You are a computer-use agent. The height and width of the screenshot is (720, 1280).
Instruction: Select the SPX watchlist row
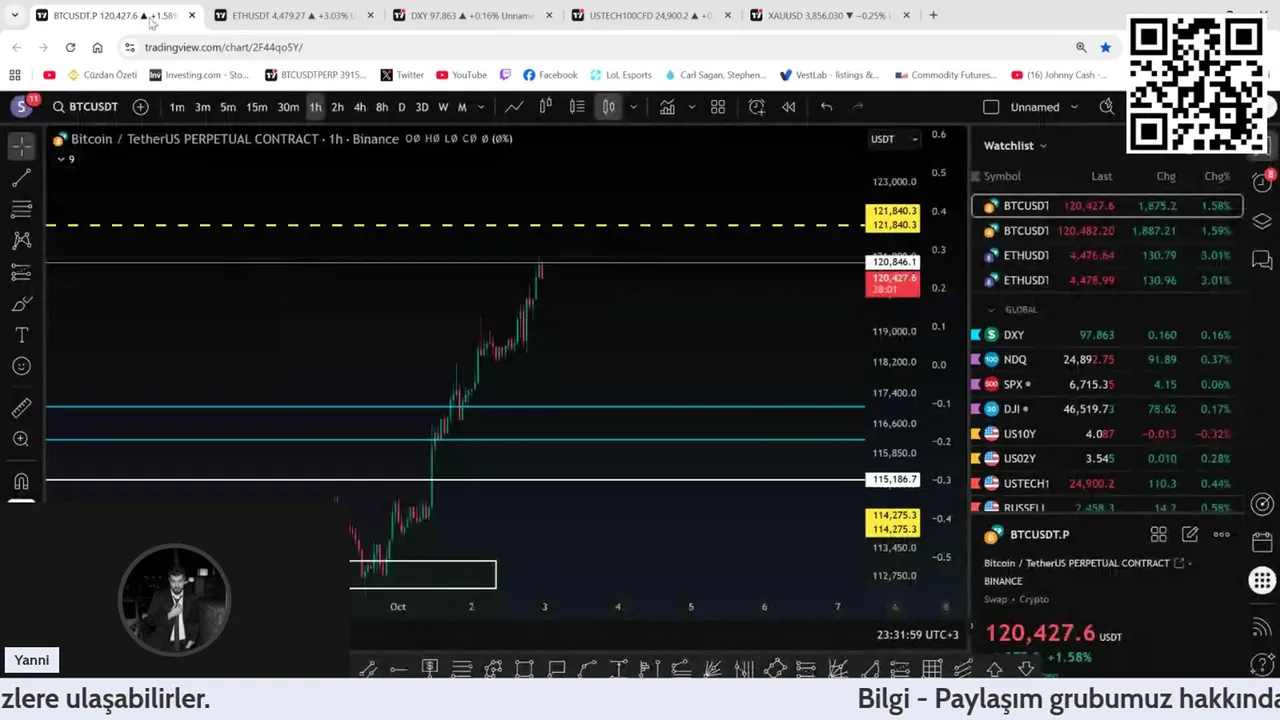pos(1107,384)
